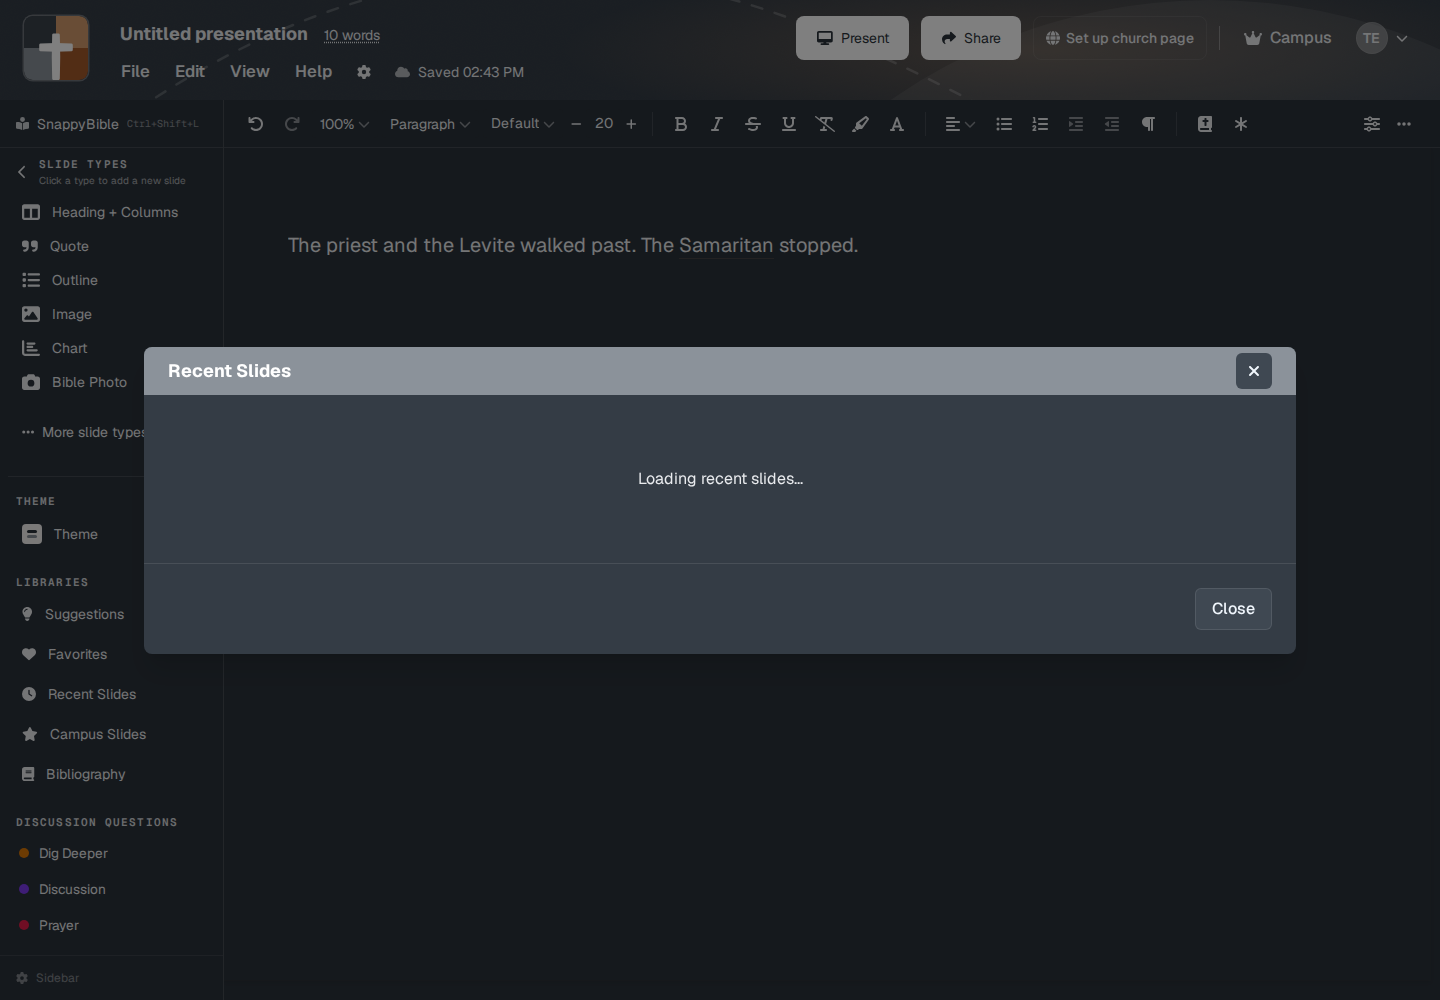
Task: Open the editor settings sliders icon
Action: coord(1372,124)
